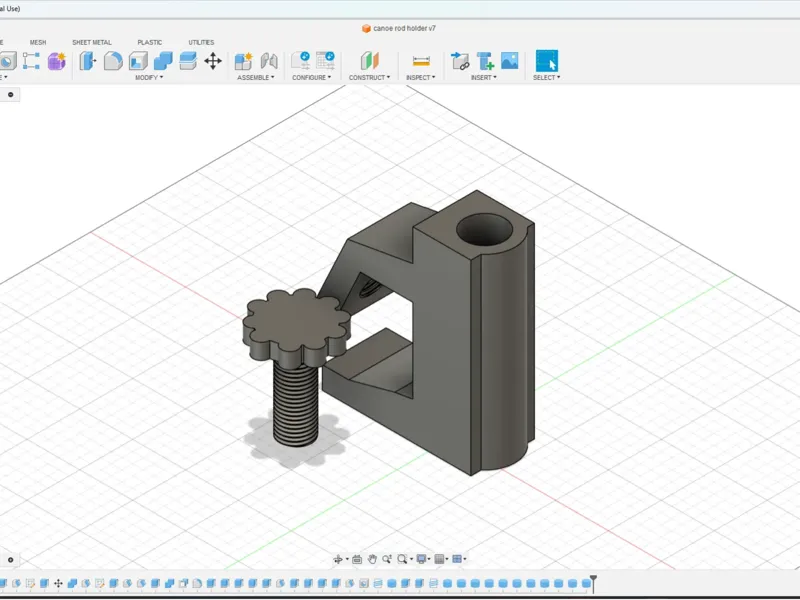
Task: Click the configuration table icon
Action: (x=325, y=61)
